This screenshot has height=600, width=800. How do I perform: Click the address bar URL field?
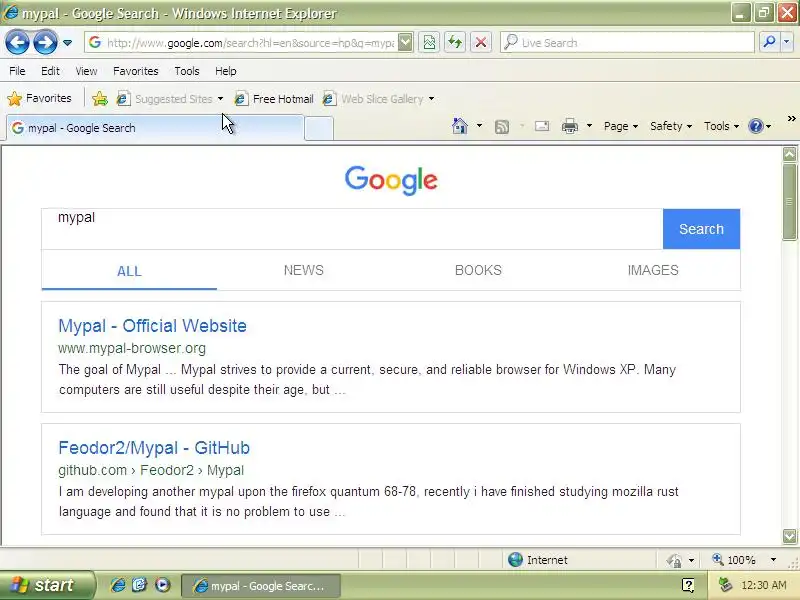tap(242, 43)
